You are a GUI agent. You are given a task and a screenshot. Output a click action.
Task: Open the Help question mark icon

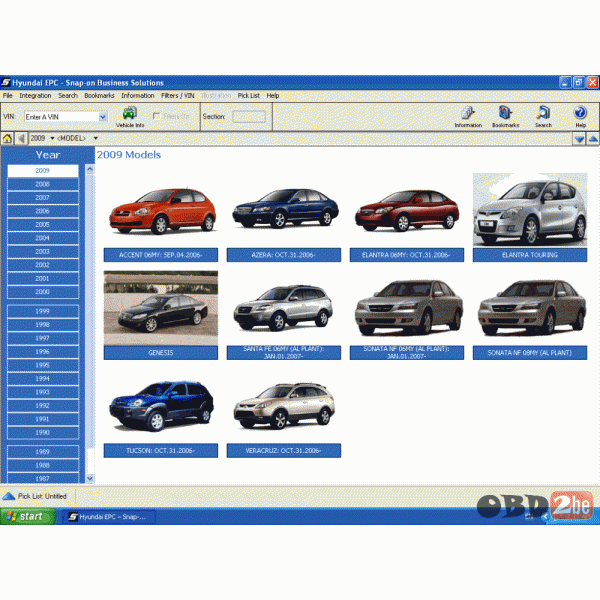580,113
